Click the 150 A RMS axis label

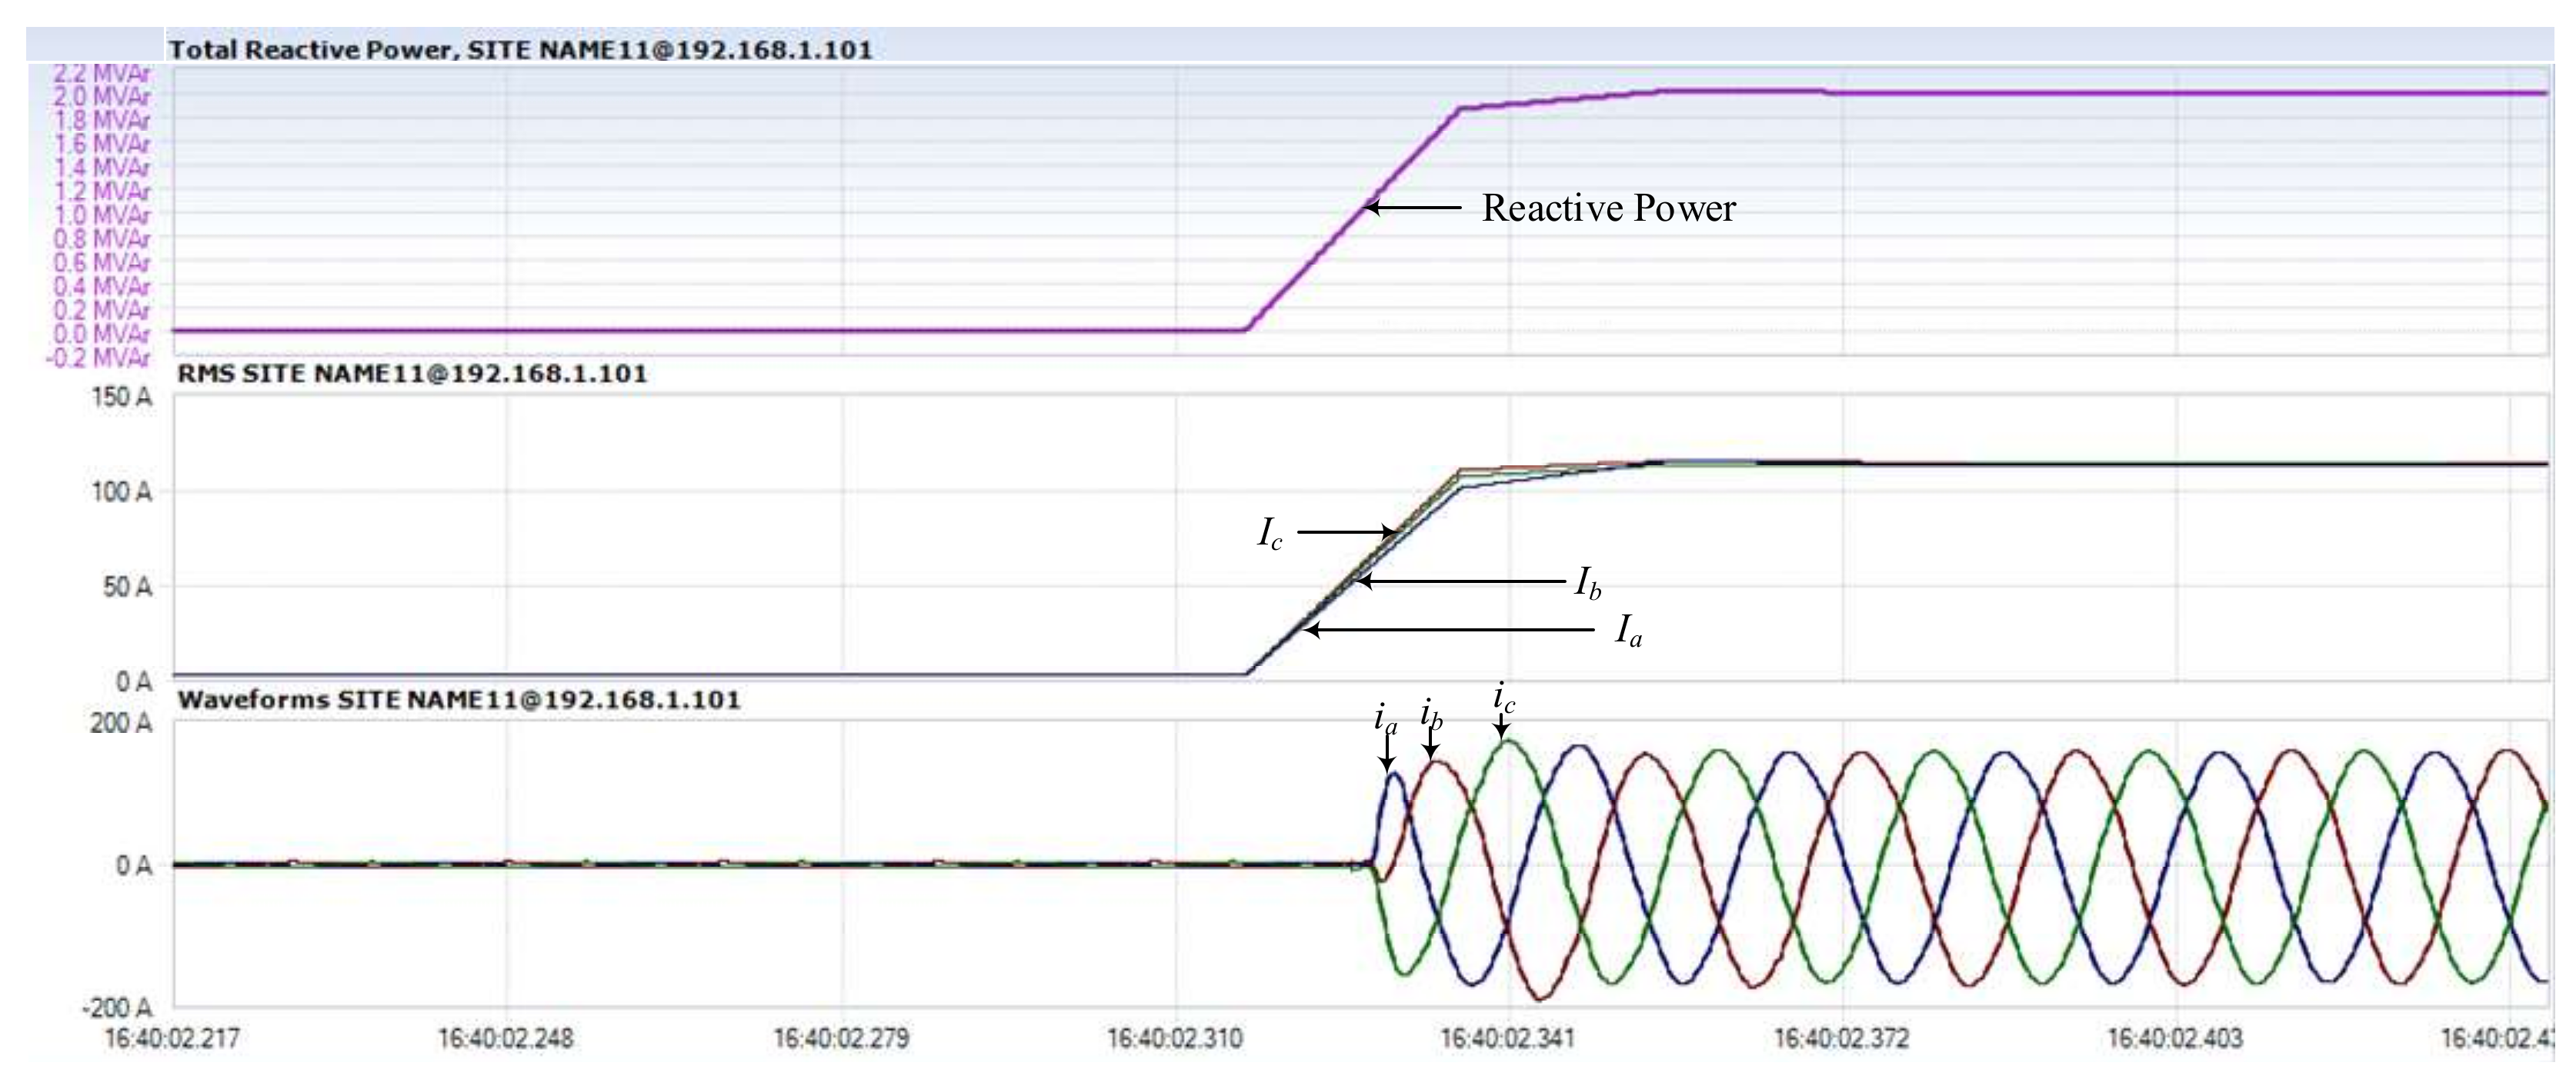(122, 397)
